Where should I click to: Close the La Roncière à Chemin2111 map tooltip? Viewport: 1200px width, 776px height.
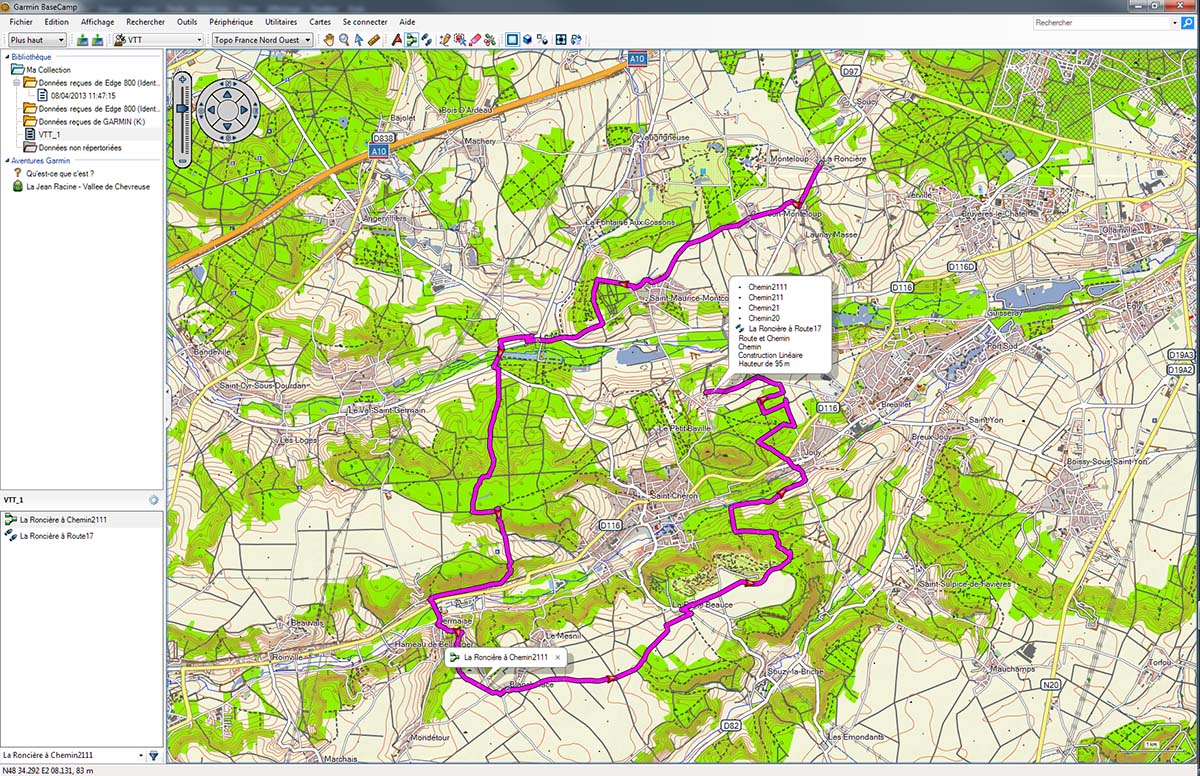pyautogui.click(x=557, y=658)
